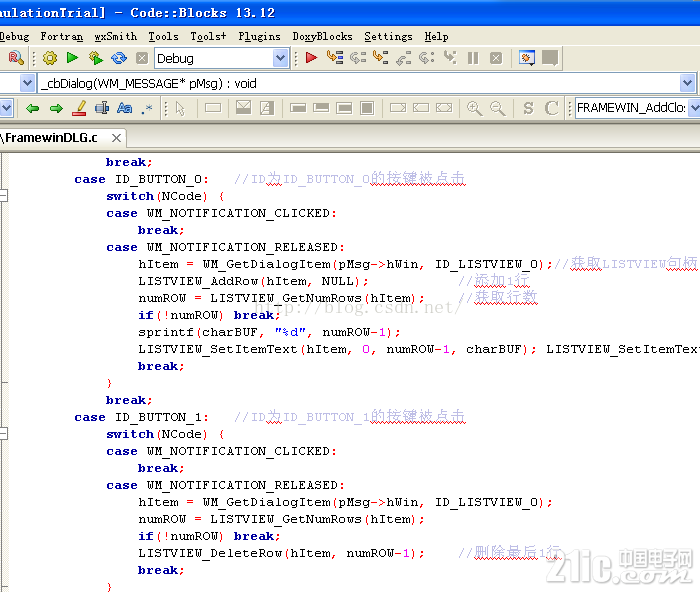Toggle comments with the C icon

point(551,108)
